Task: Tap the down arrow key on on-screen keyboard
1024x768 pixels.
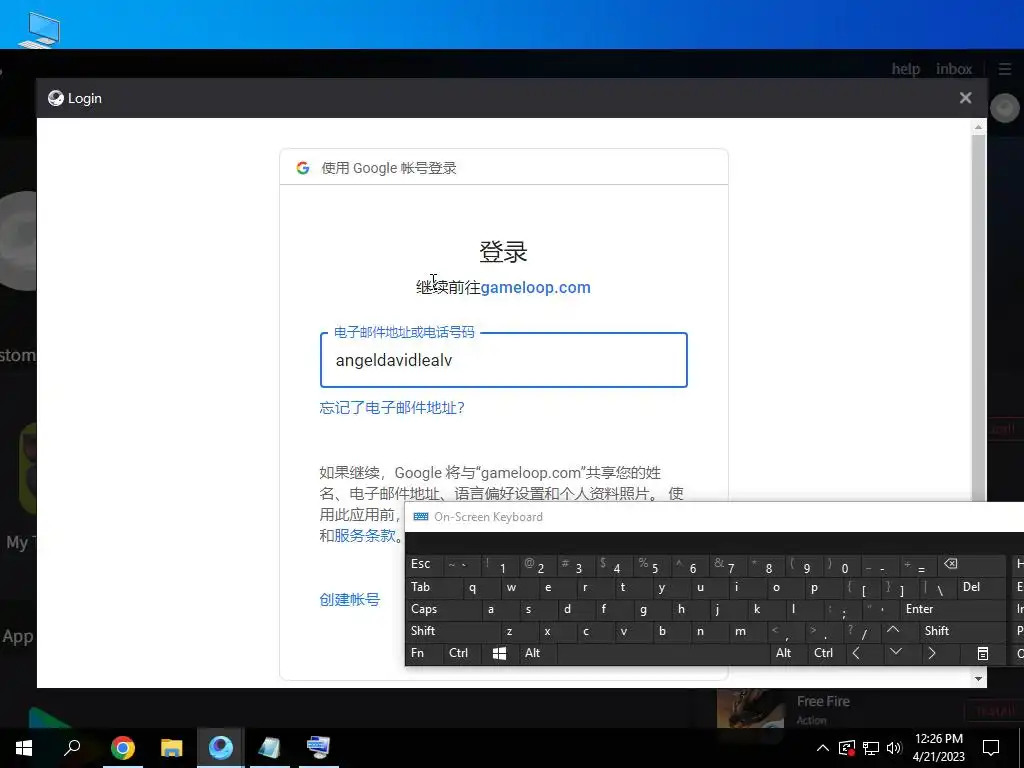Action: [x=903, y=653]
